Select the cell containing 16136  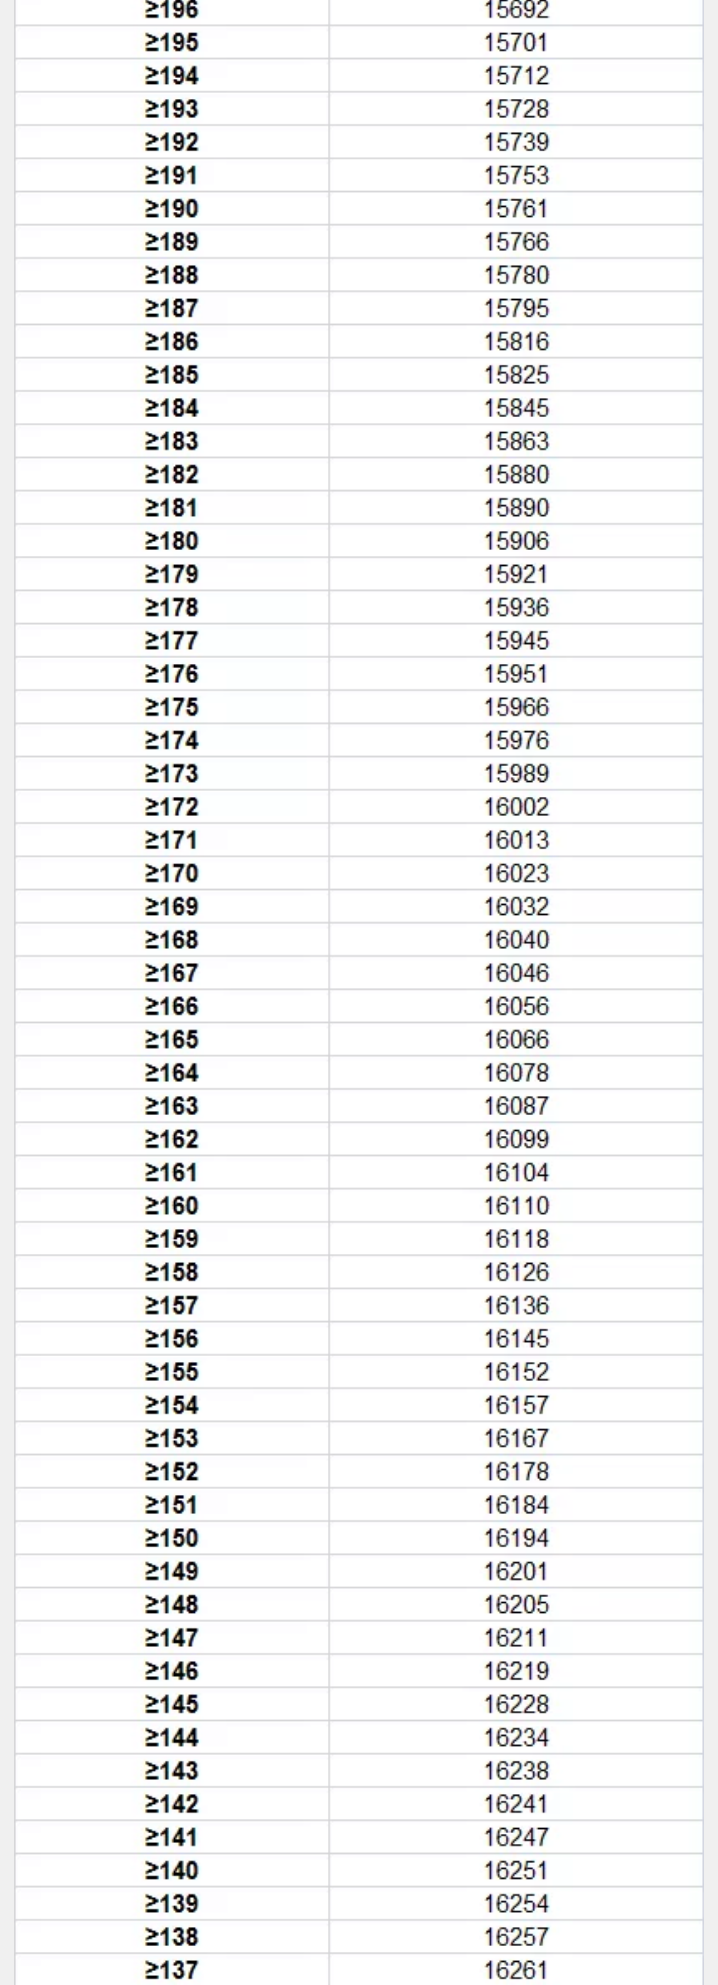tap(516, 1305)
